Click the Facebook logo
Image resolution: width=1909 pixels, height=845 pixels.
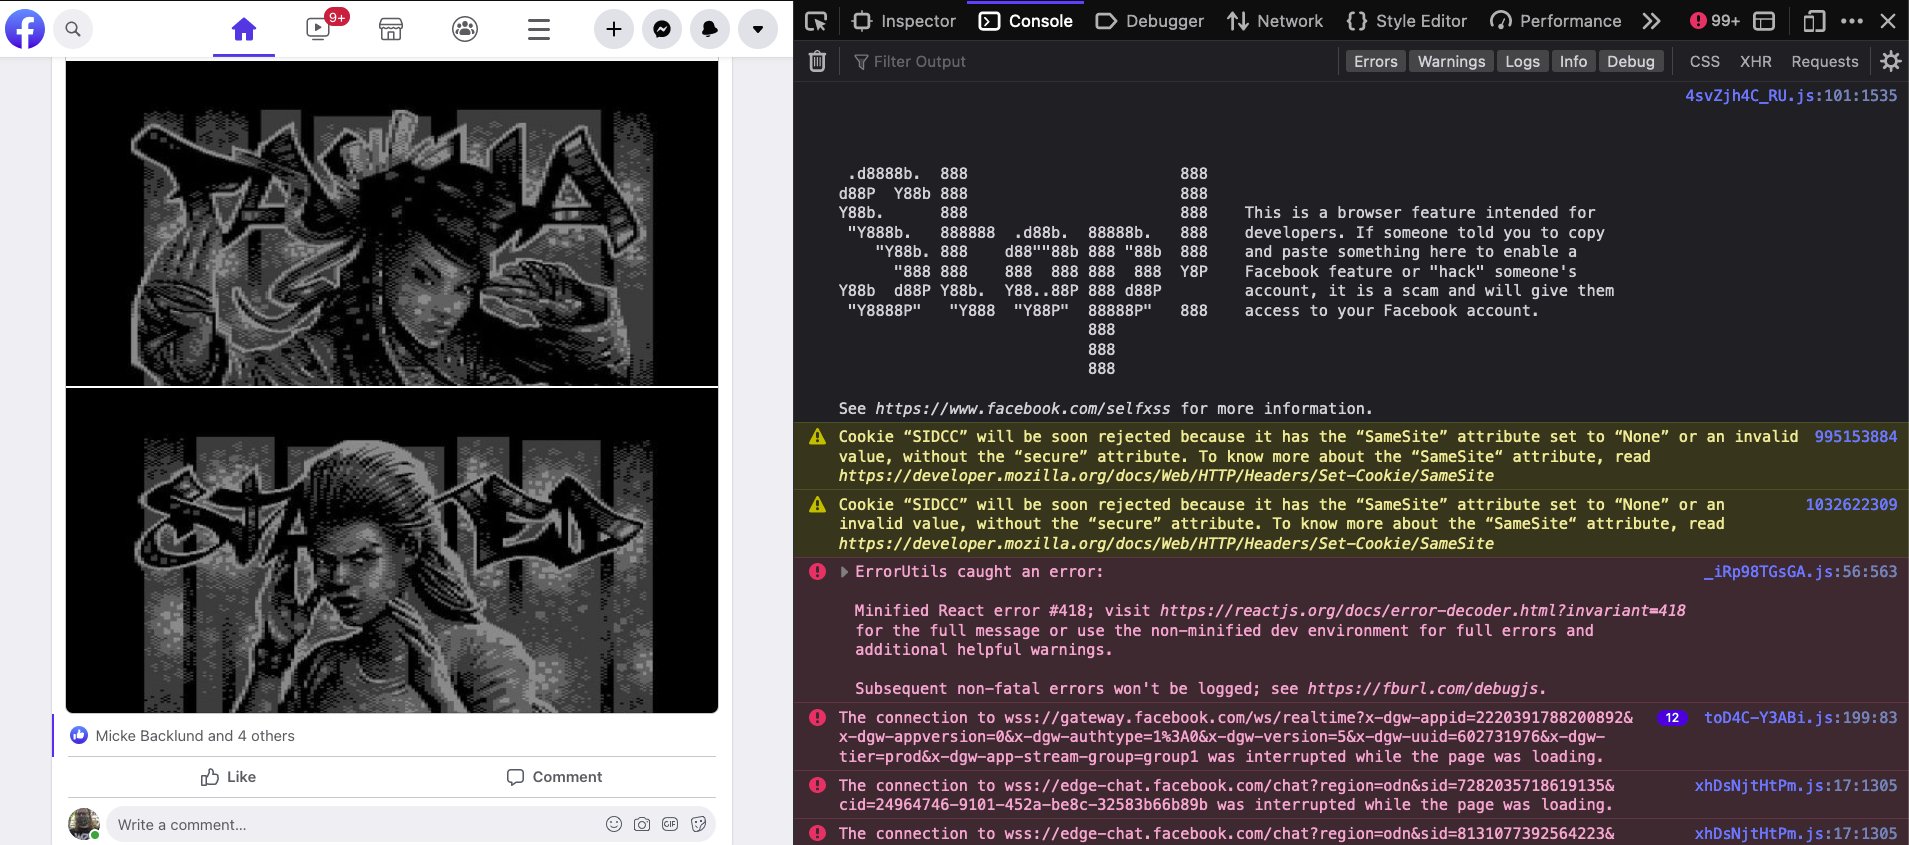point(25,29)
